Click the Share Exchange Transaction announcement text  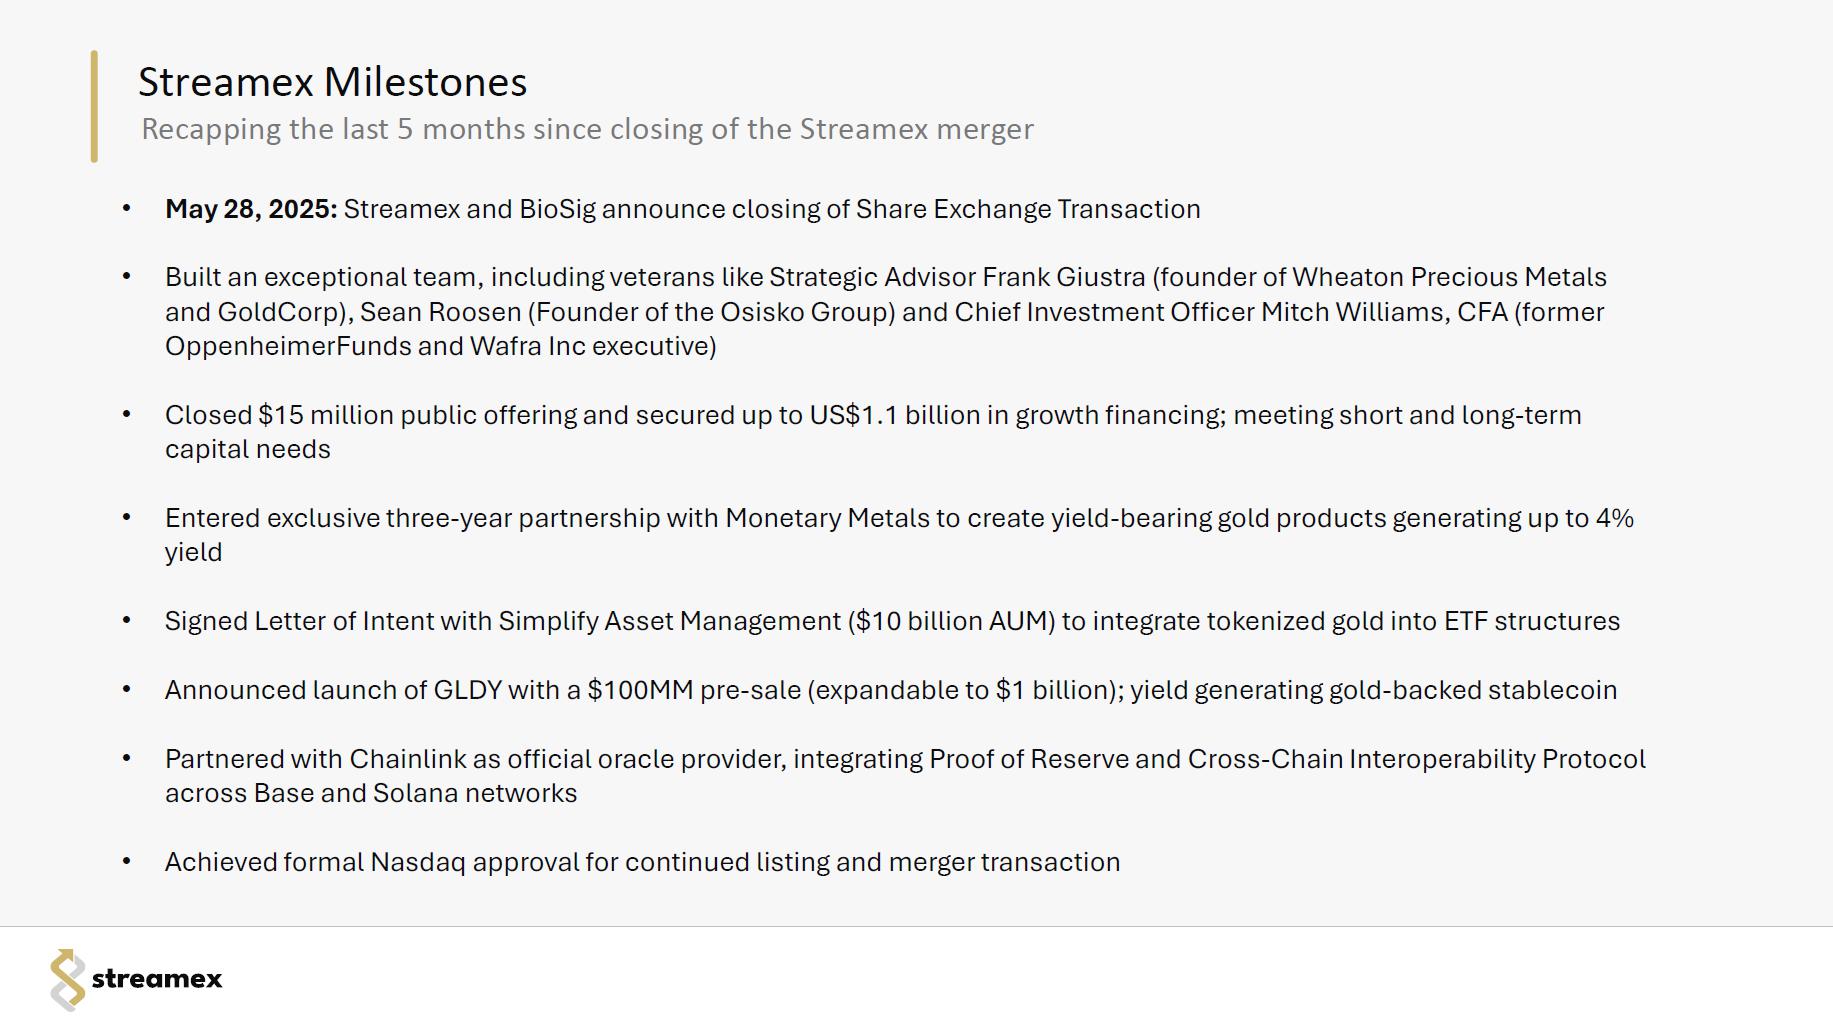pos(771,209)
